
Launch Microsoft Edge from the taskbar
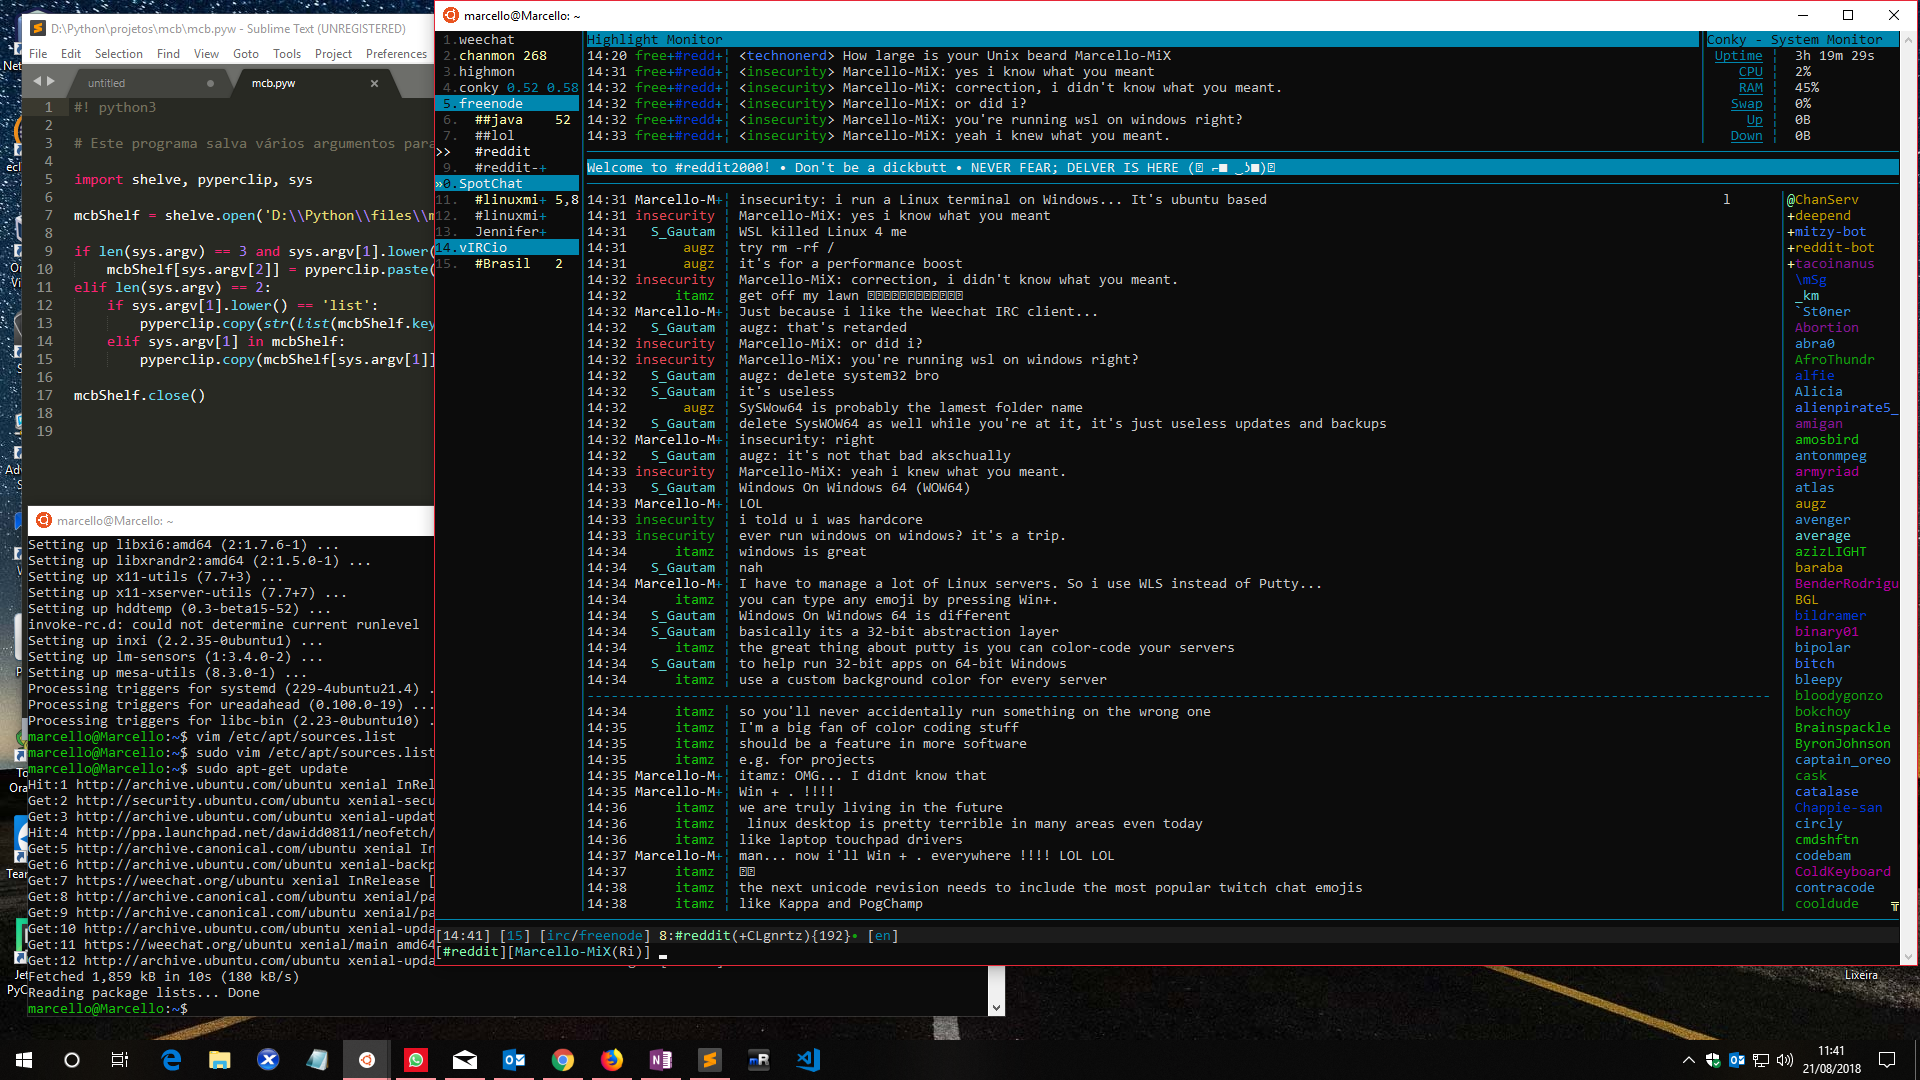(x=171, y=1060)
